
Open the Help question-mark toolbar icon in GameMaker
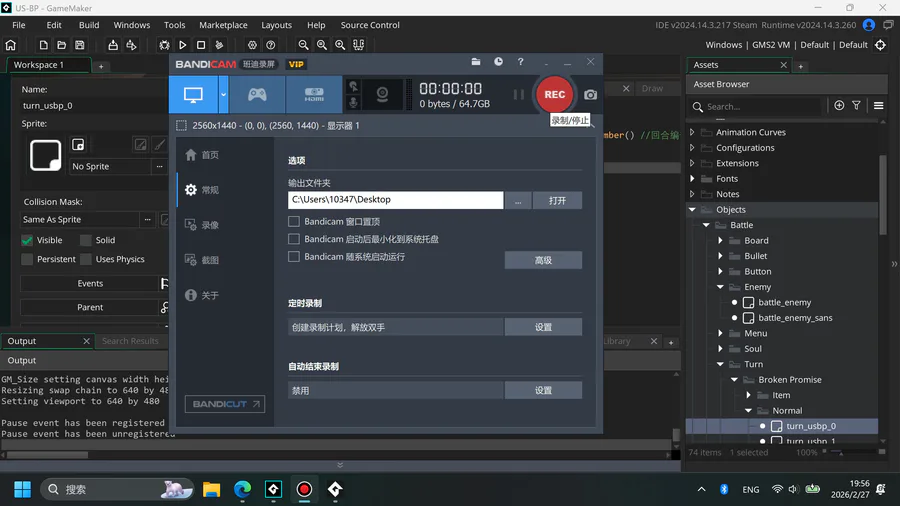click(270, 45)
